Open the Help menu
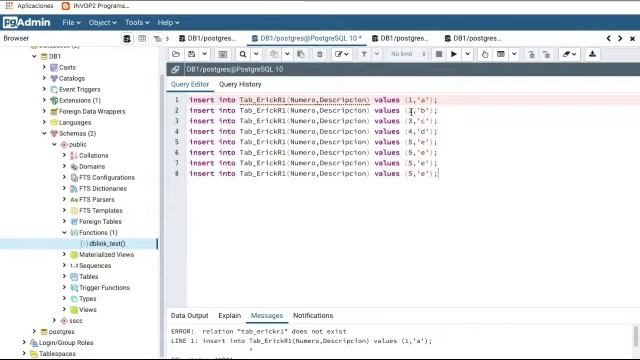 pos(168,22)
